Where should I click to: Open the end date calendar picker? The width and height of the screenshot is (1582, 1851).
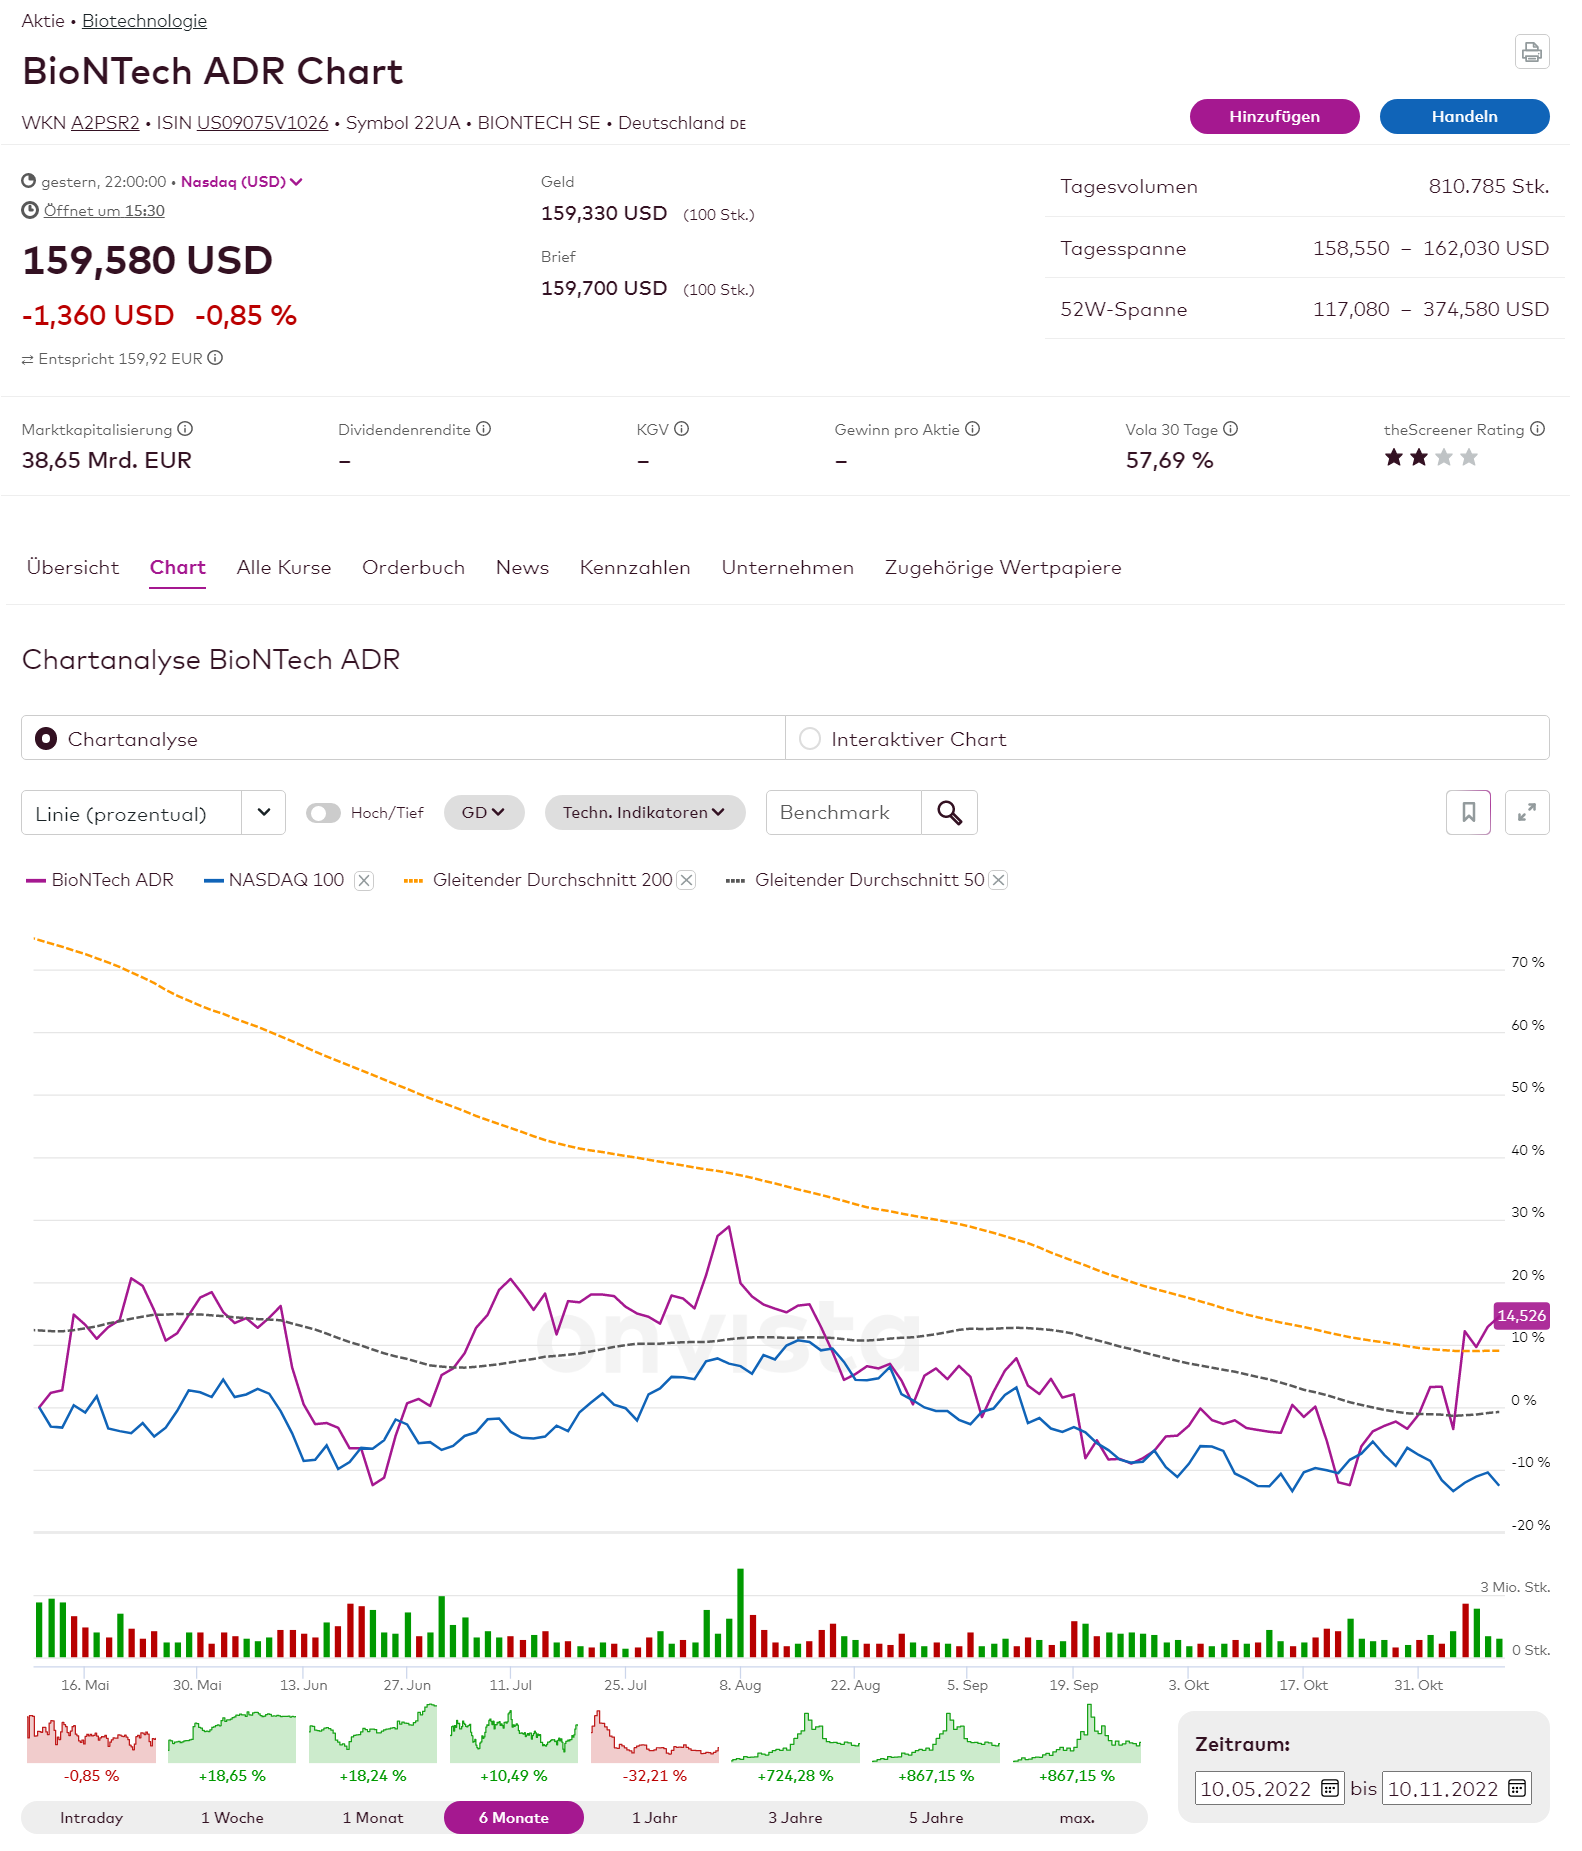[1516, 1788]
